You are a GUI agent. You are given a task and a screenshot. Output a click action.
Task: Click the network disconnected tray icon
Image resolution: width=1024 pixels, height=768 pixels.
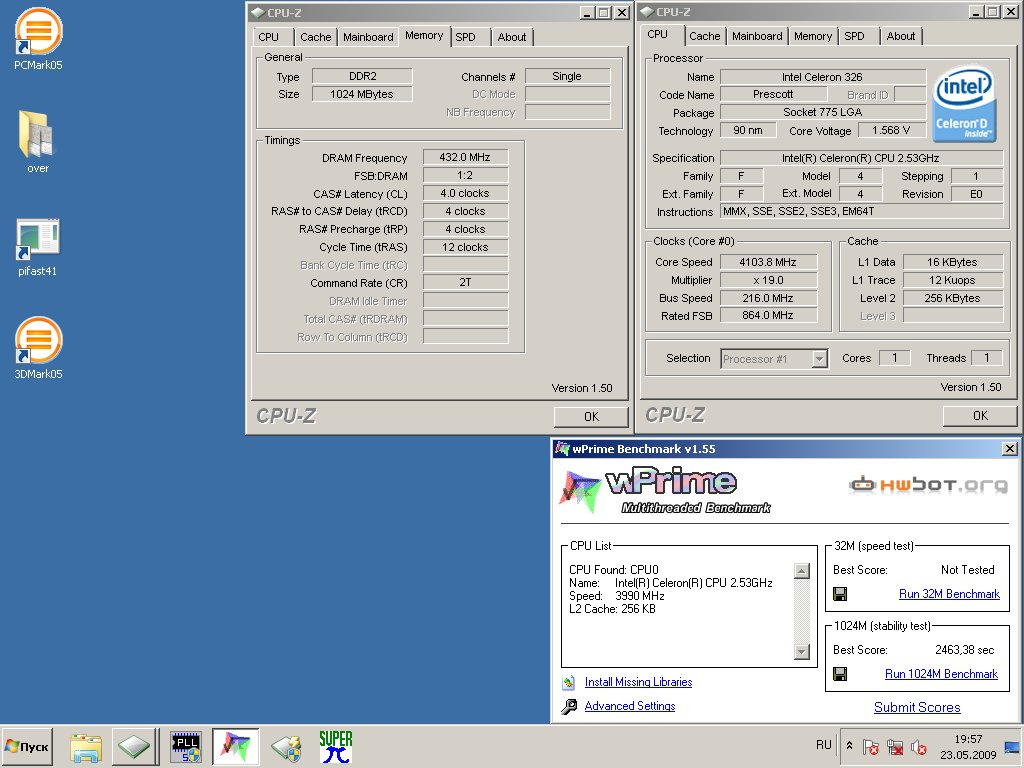click(895, 746)
